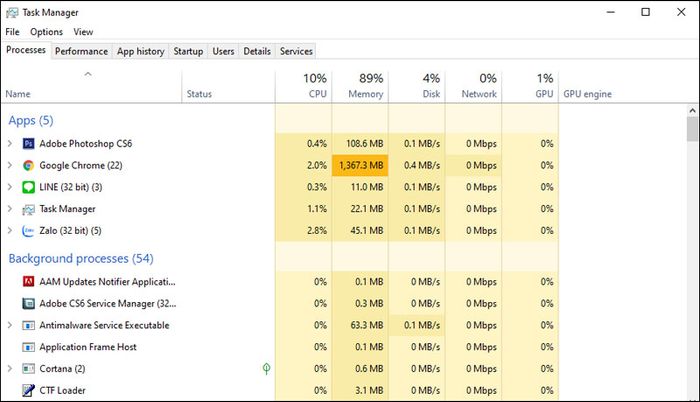Expand the Cortana process group
This screenshot has height=402, width=700.
[10, 368]
